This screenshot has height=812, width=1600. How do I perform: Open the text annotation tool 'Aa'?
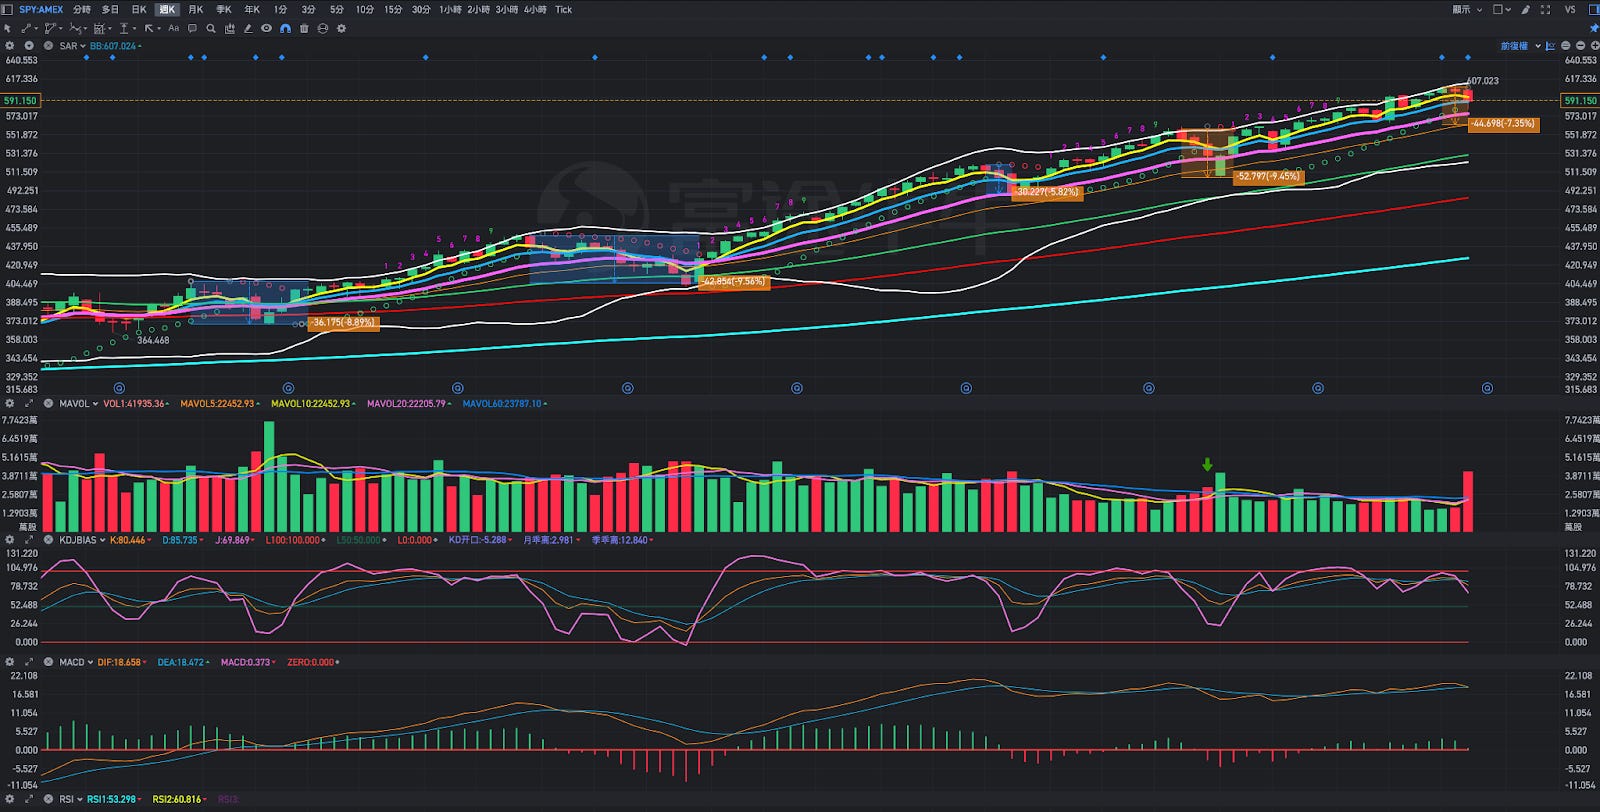[174, 28]
